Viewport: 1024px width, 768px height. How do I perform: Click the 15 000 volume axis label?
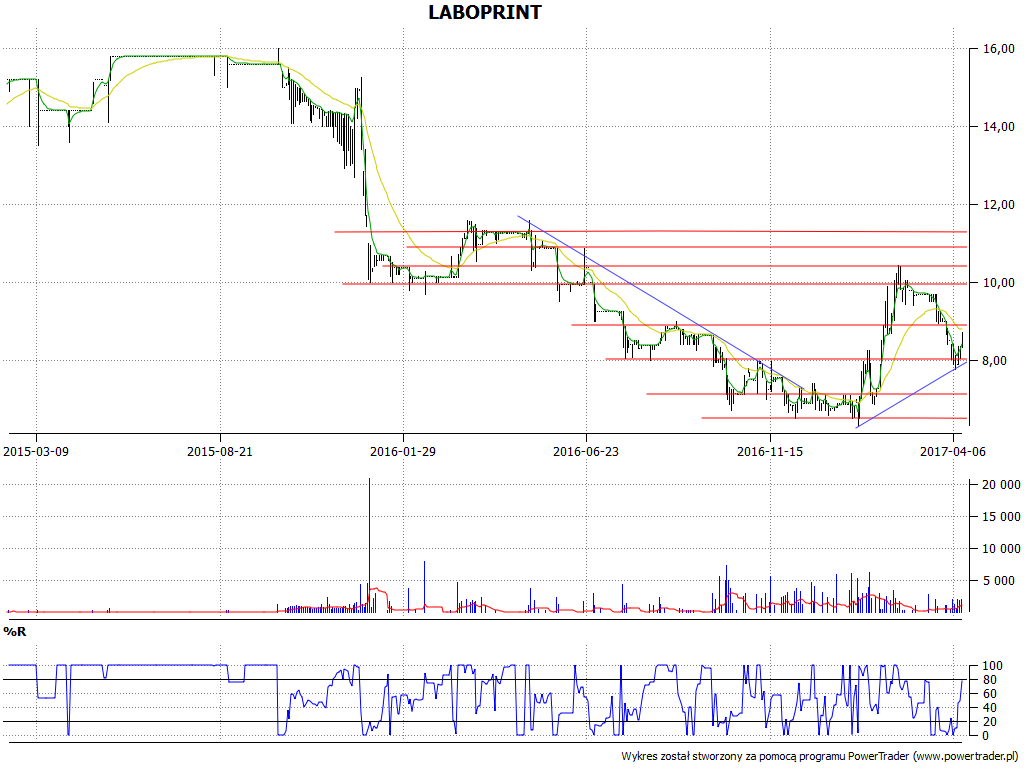[x=1002, y=517]
